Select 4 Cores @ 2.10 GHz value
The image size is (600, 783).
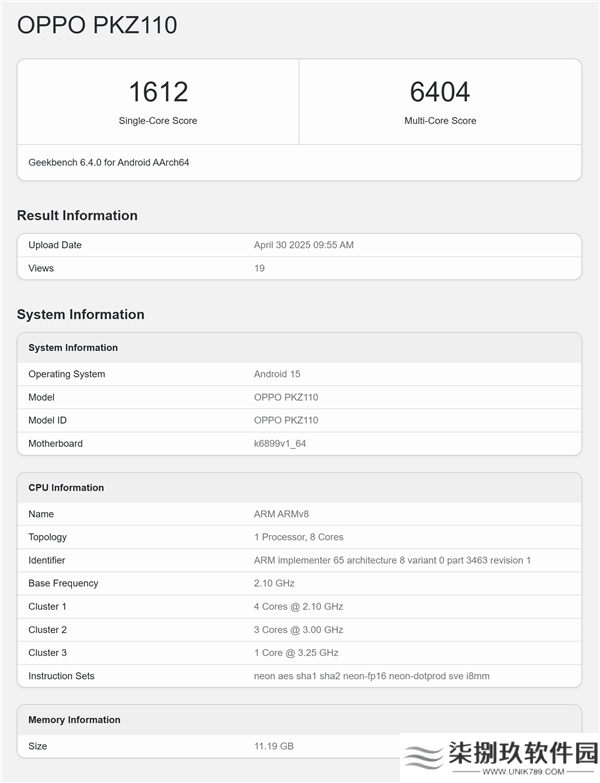coord(299,606)
